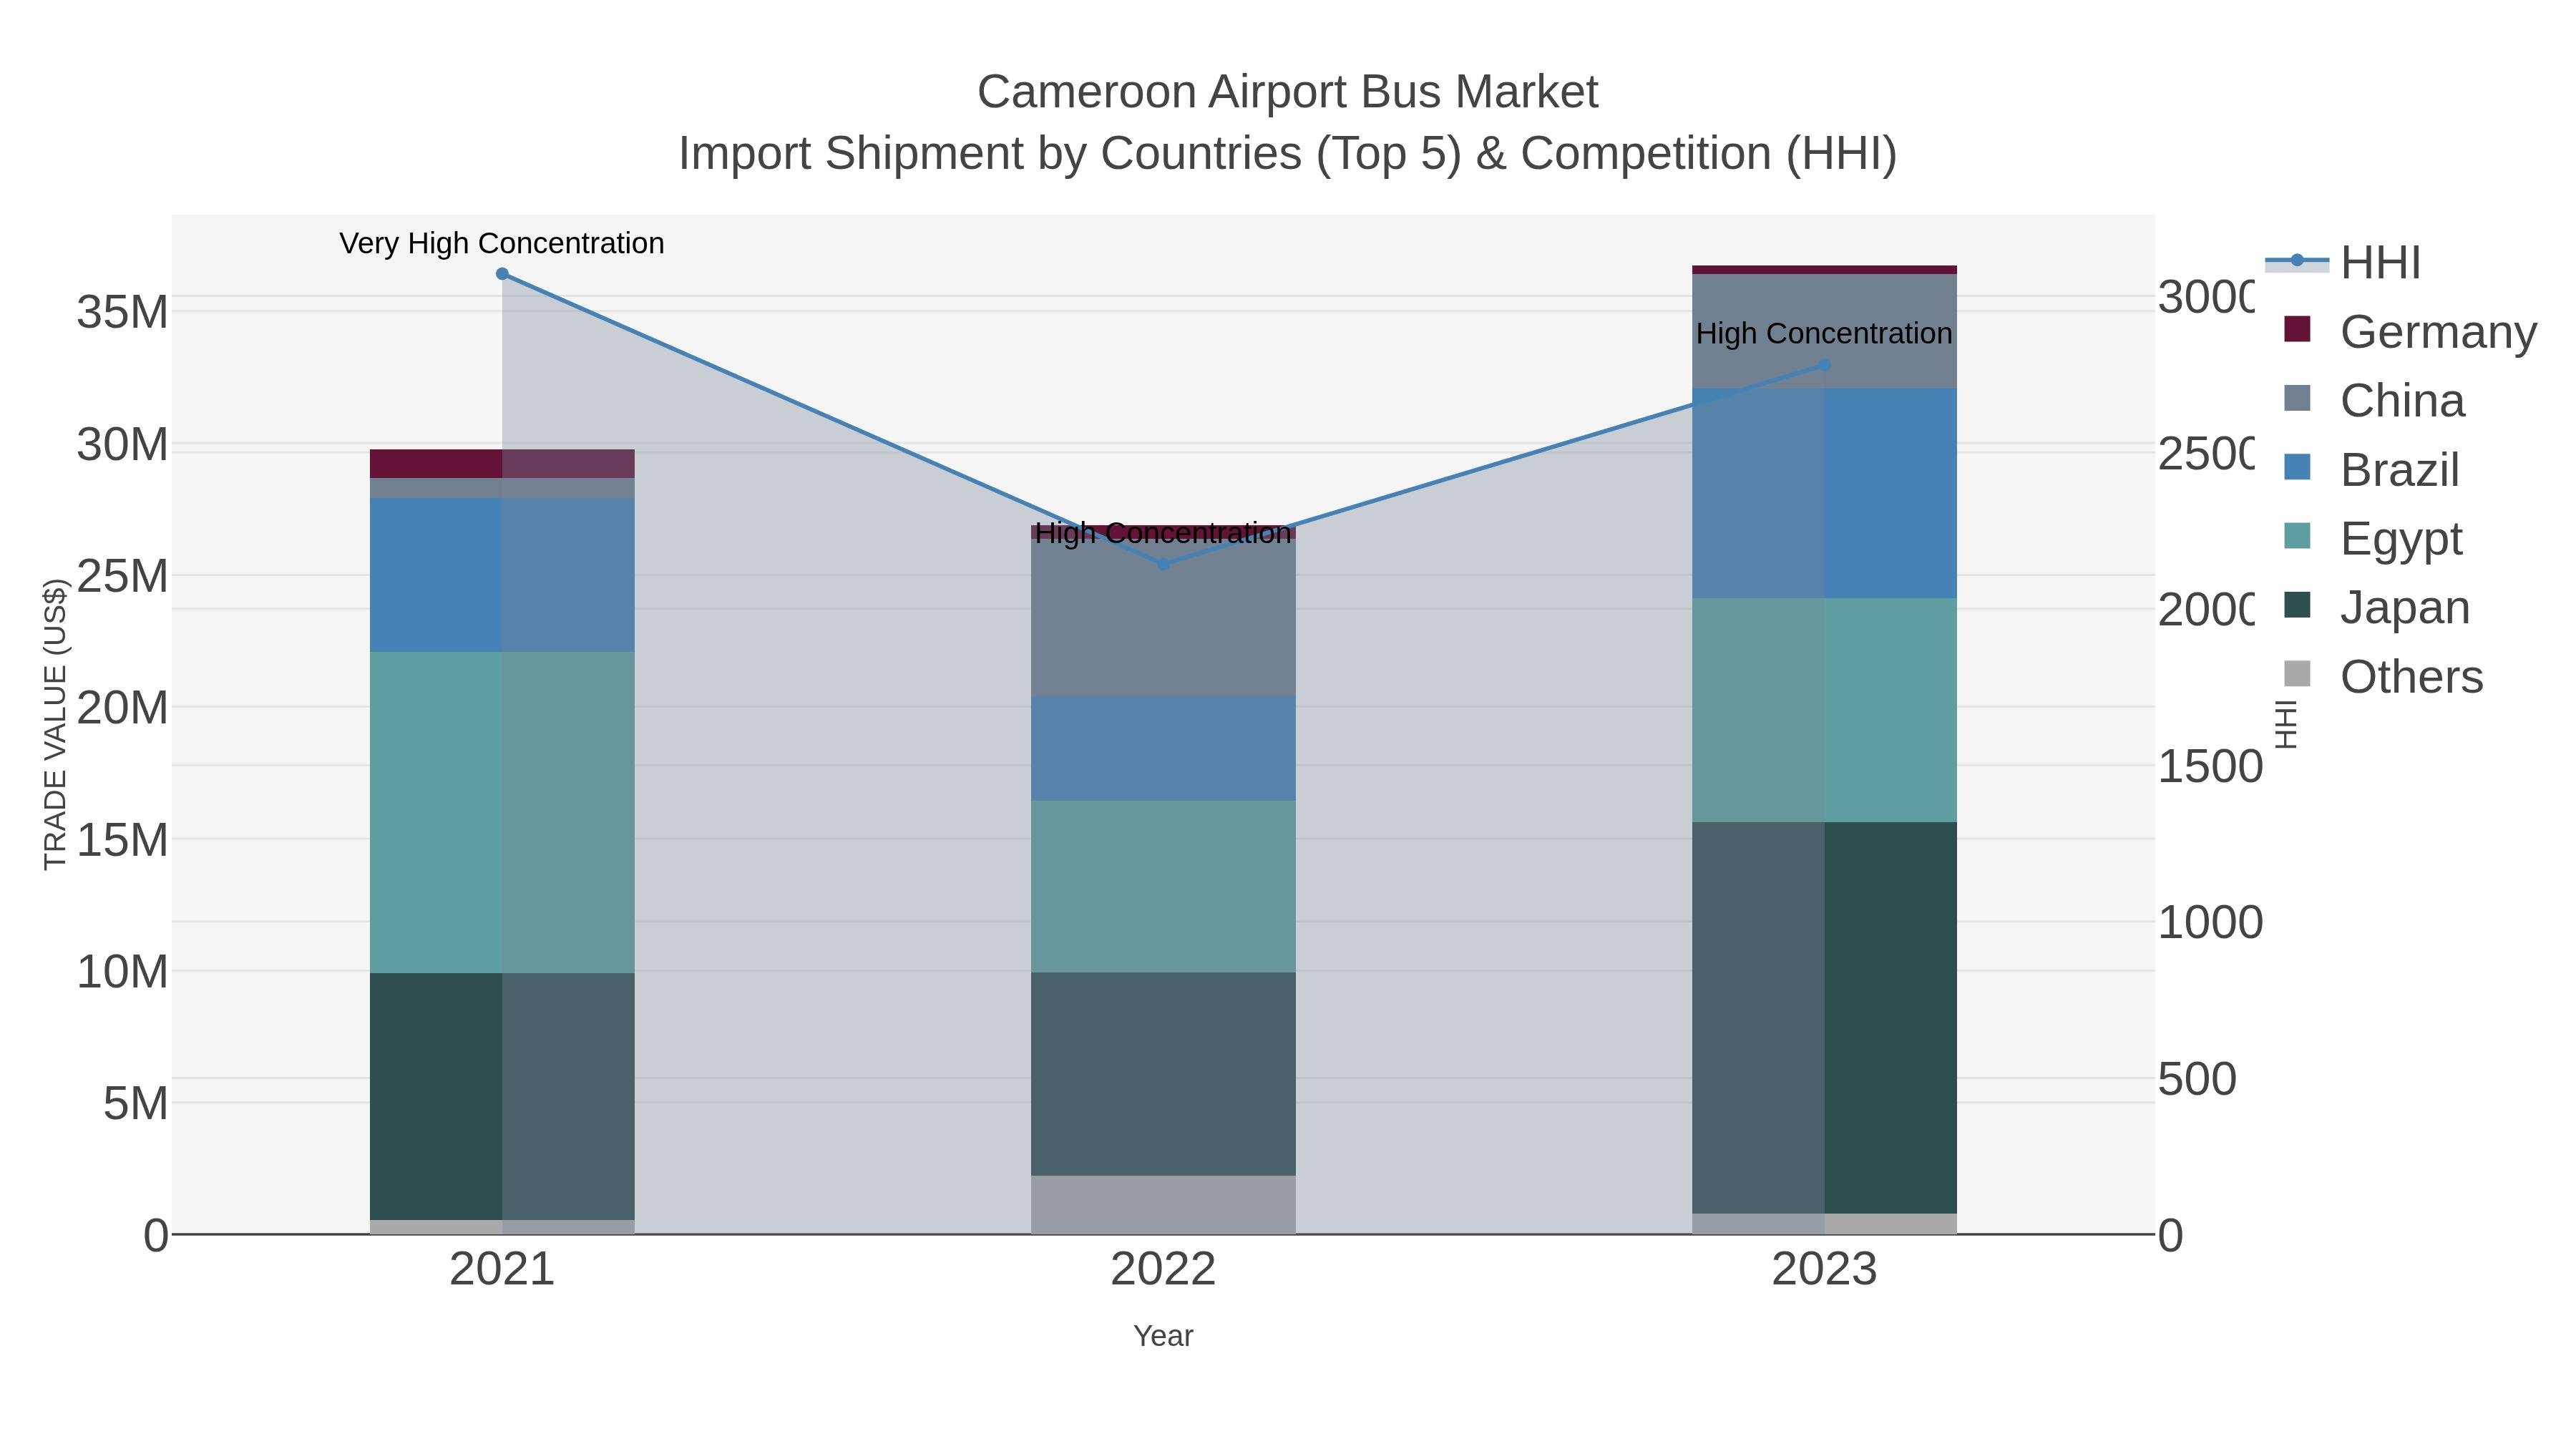Click the High Concentration label above 2023
This screenshot has width=2576, height=1449.
tap(1824, 333)
